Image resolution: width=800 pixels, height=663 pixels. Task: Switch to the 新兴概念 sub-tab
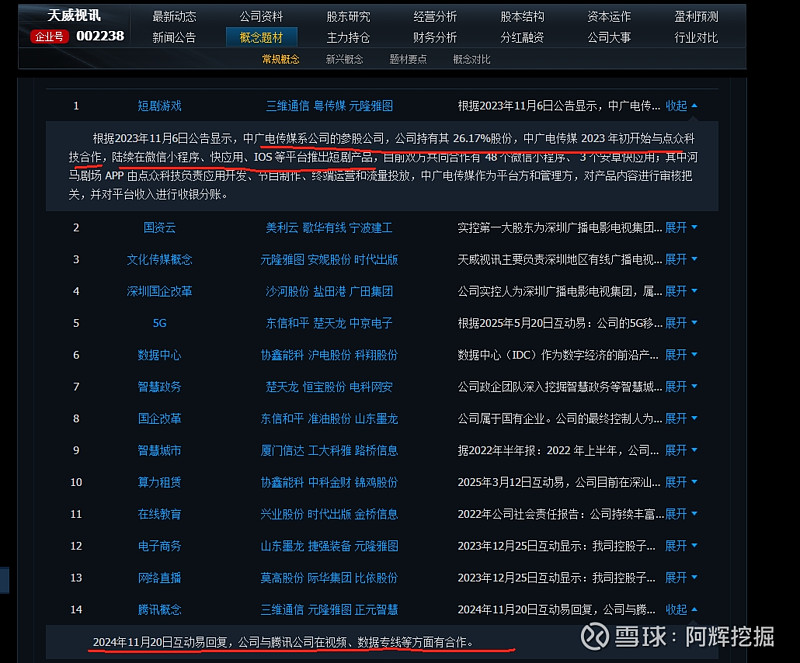[344, 59]
